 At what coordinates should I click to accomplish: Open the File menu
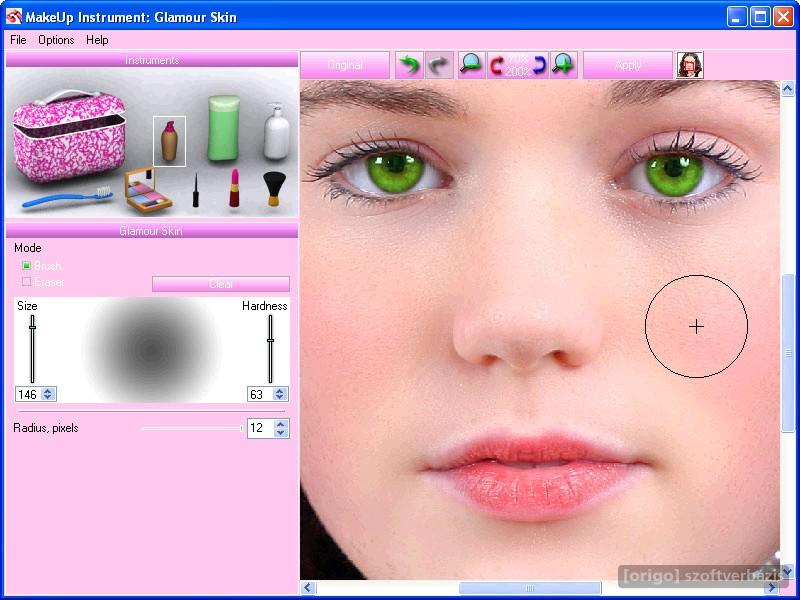[x=18, y=40]
